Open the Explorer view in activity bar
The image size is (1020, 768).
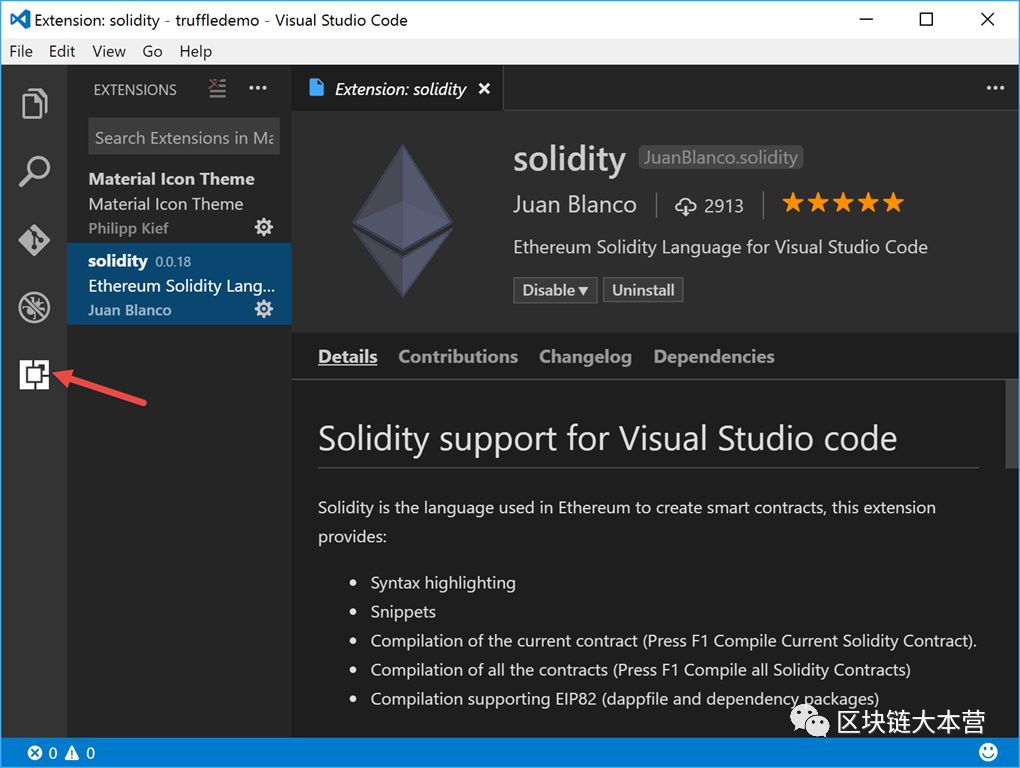click(x=34, y=103)
